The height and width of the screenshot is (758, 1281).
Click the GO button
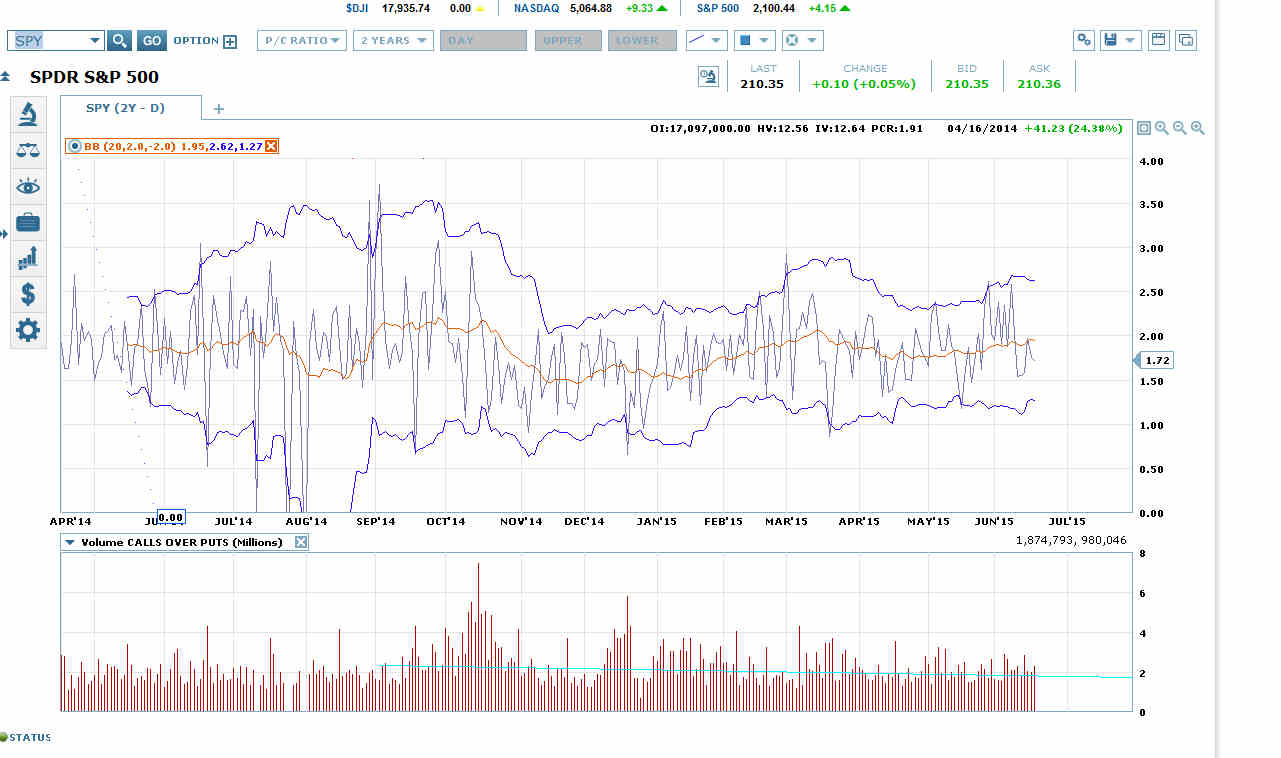point(152,41)
